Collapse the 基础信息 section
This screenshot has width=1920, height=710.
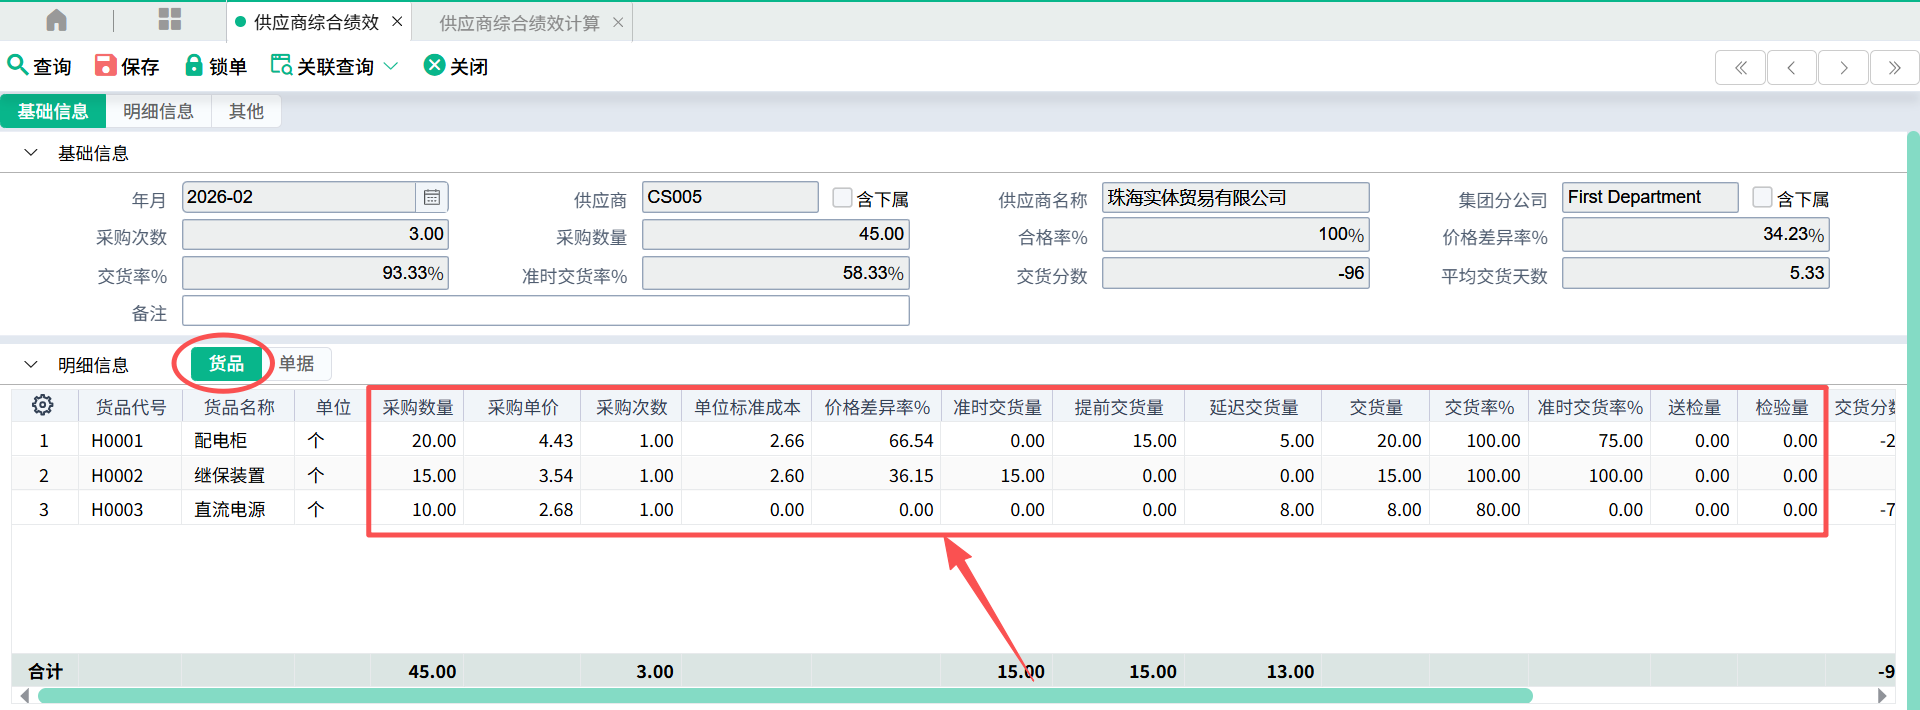[x=31, y=153]
